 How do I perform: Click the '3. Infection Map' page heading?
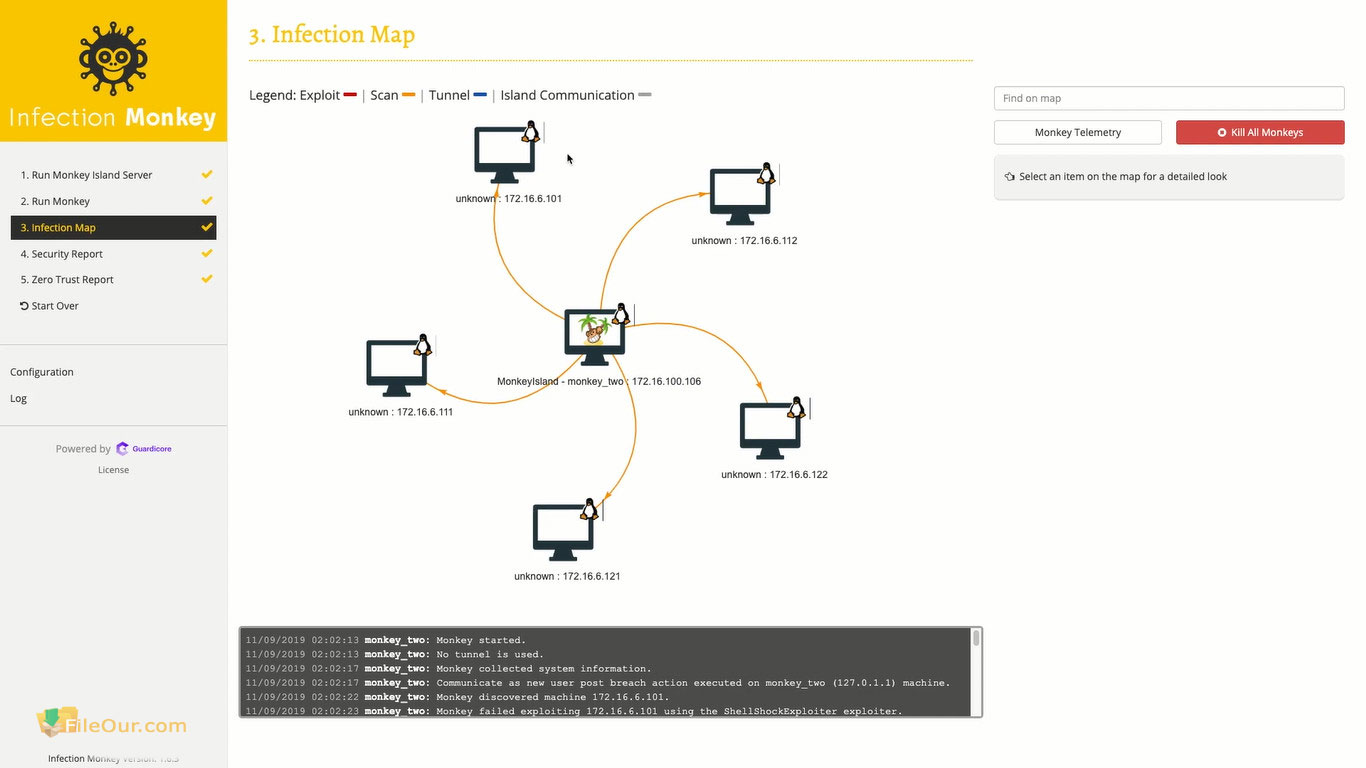tap(332, 35)
